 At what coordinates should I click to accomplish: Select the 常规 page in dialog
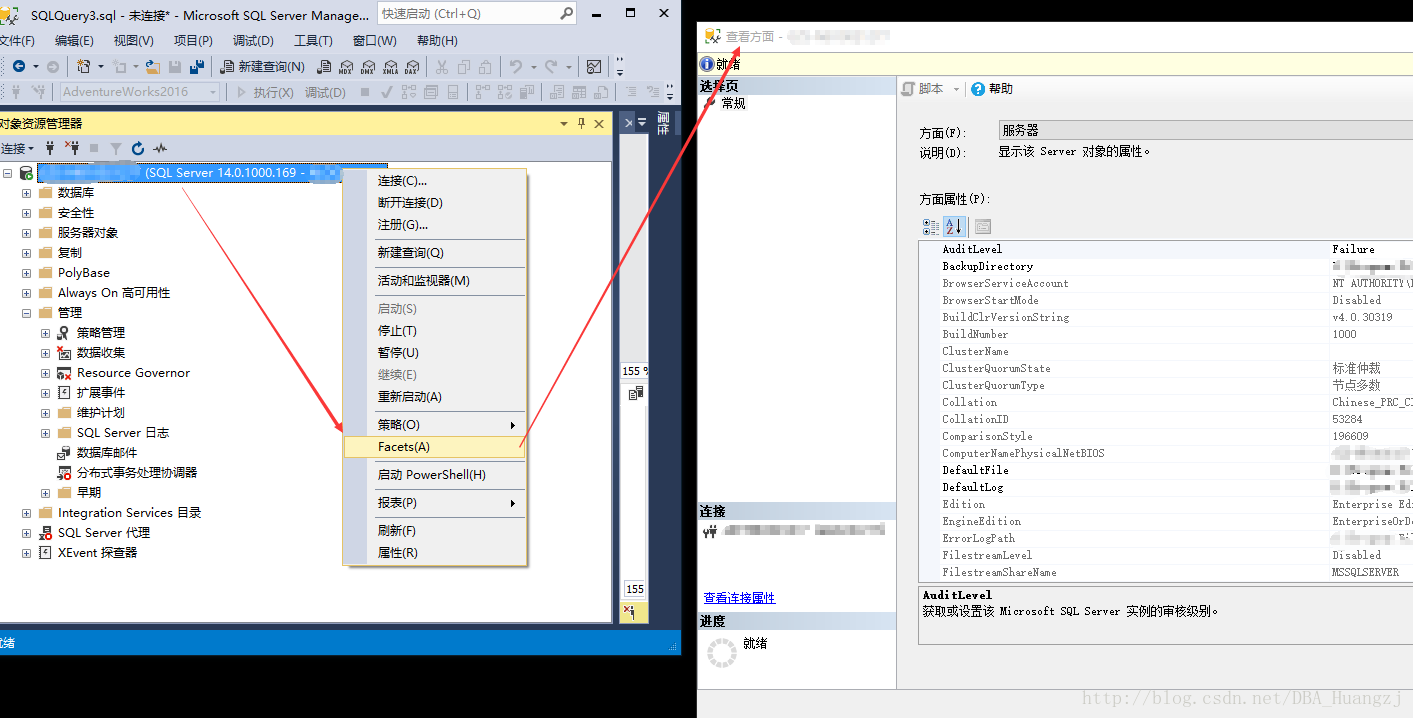733,103
